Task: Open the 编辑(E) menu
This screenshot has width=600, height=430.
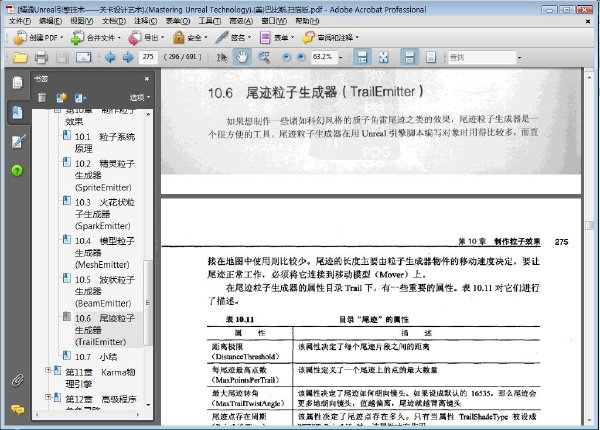Action: [50, 21]
